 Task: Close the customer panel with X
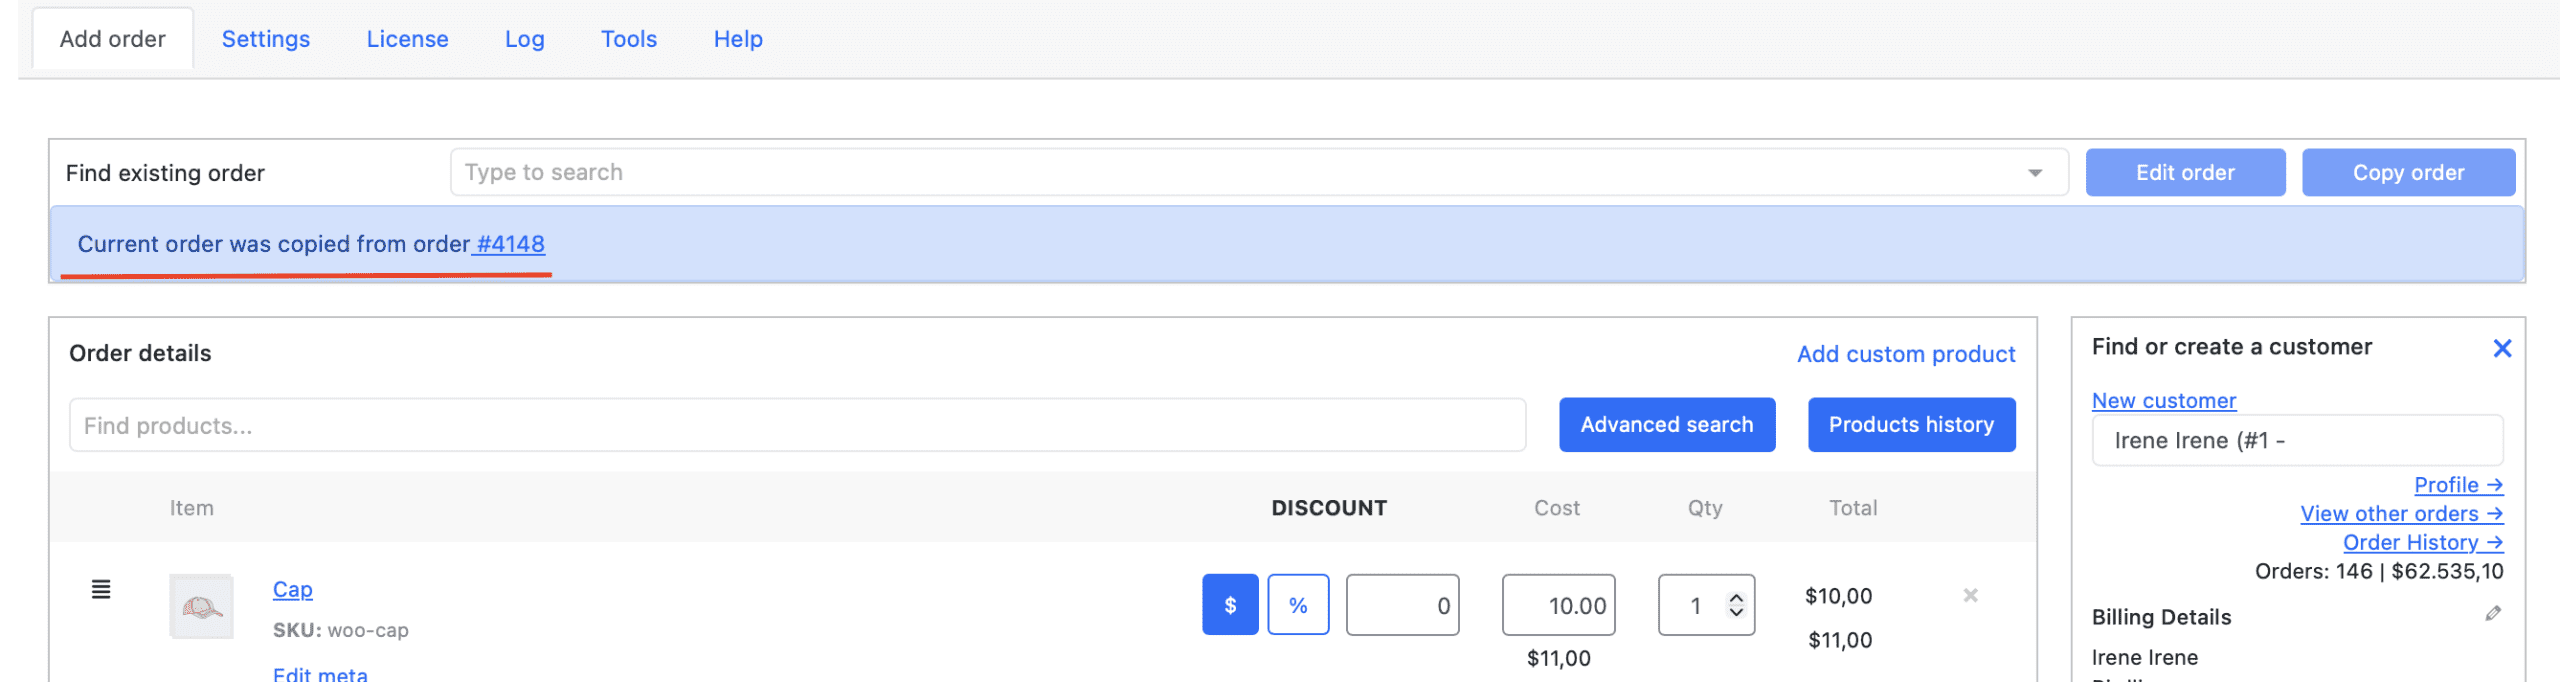point(2502,348)
